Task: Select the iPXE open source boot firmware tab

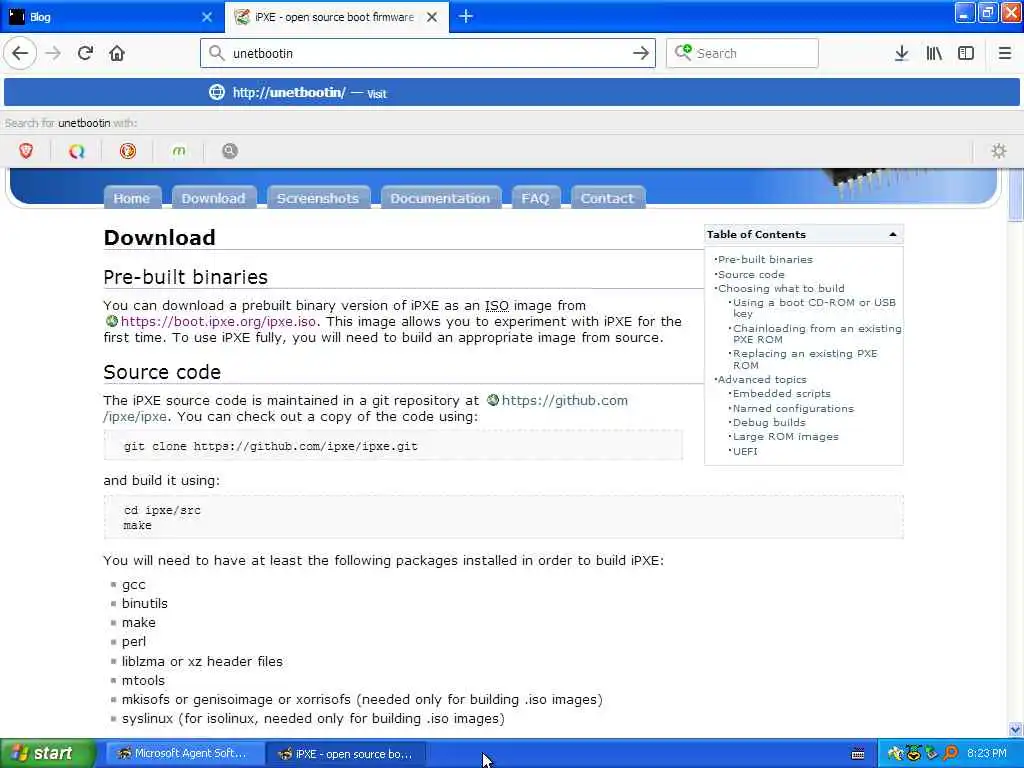Action: [337, 17]
